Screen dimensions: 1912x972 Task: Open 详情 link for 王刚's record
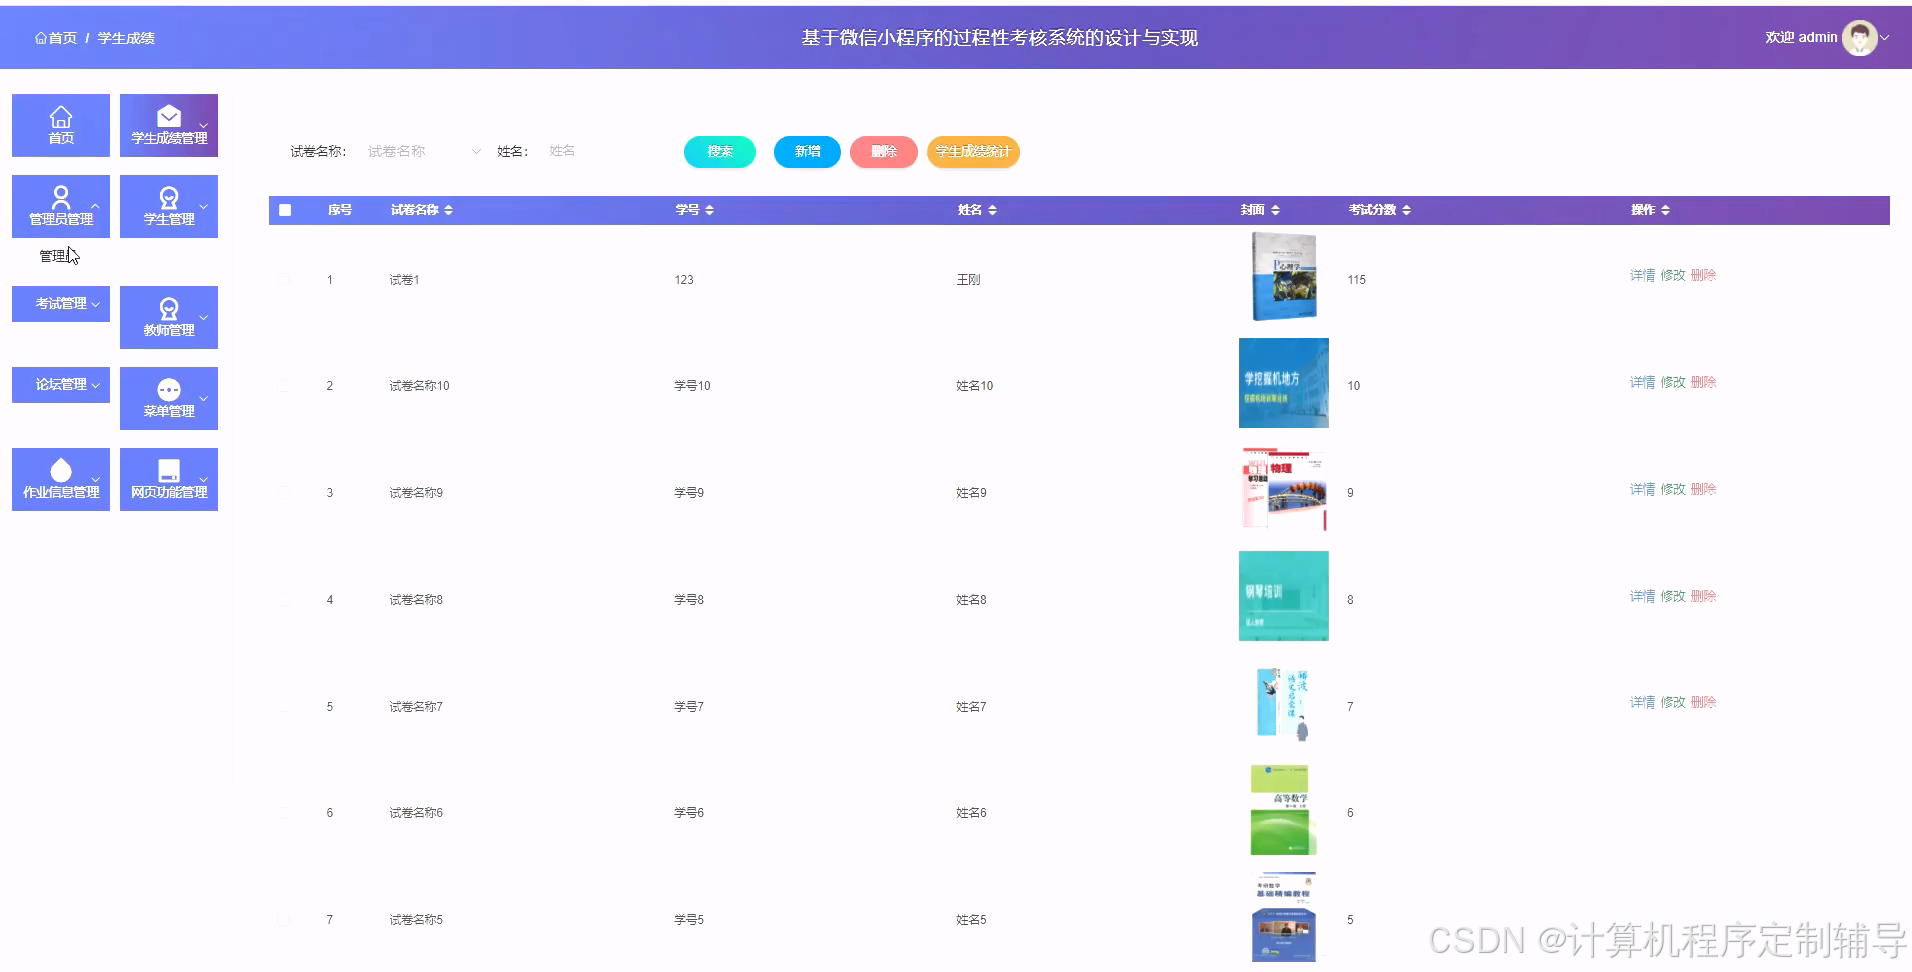tap(1641, 274)
